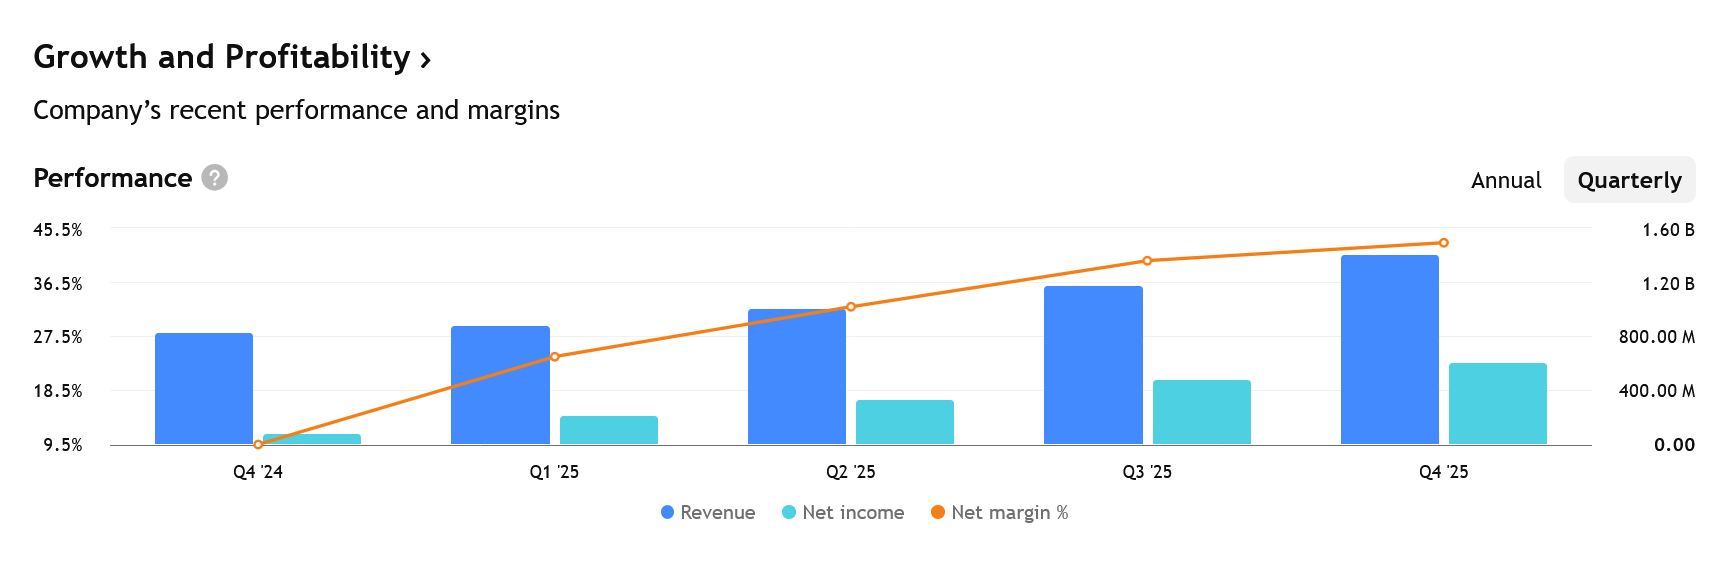The width and height of the screenshot is (1720, 566).
Task: Expand the chevron next to Growth and Profitability
Action: pos(426,60)
